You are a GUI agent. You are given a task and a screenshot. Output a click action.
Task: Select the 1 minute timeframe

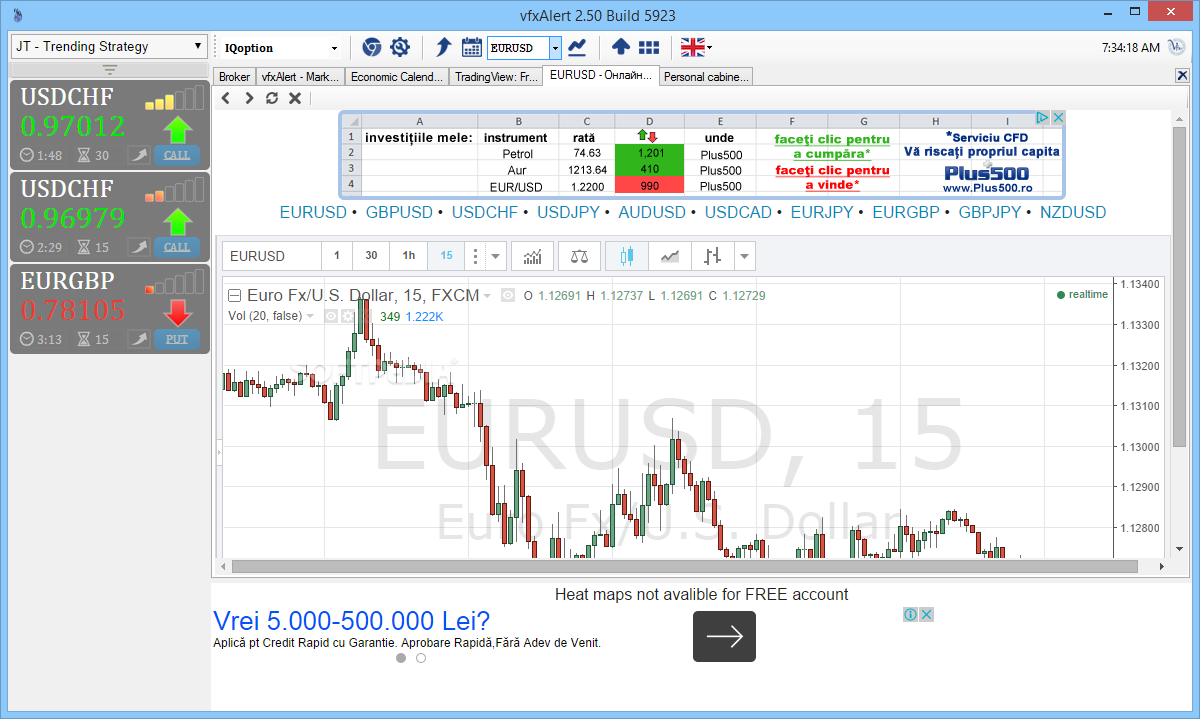(x=337, y=256)
